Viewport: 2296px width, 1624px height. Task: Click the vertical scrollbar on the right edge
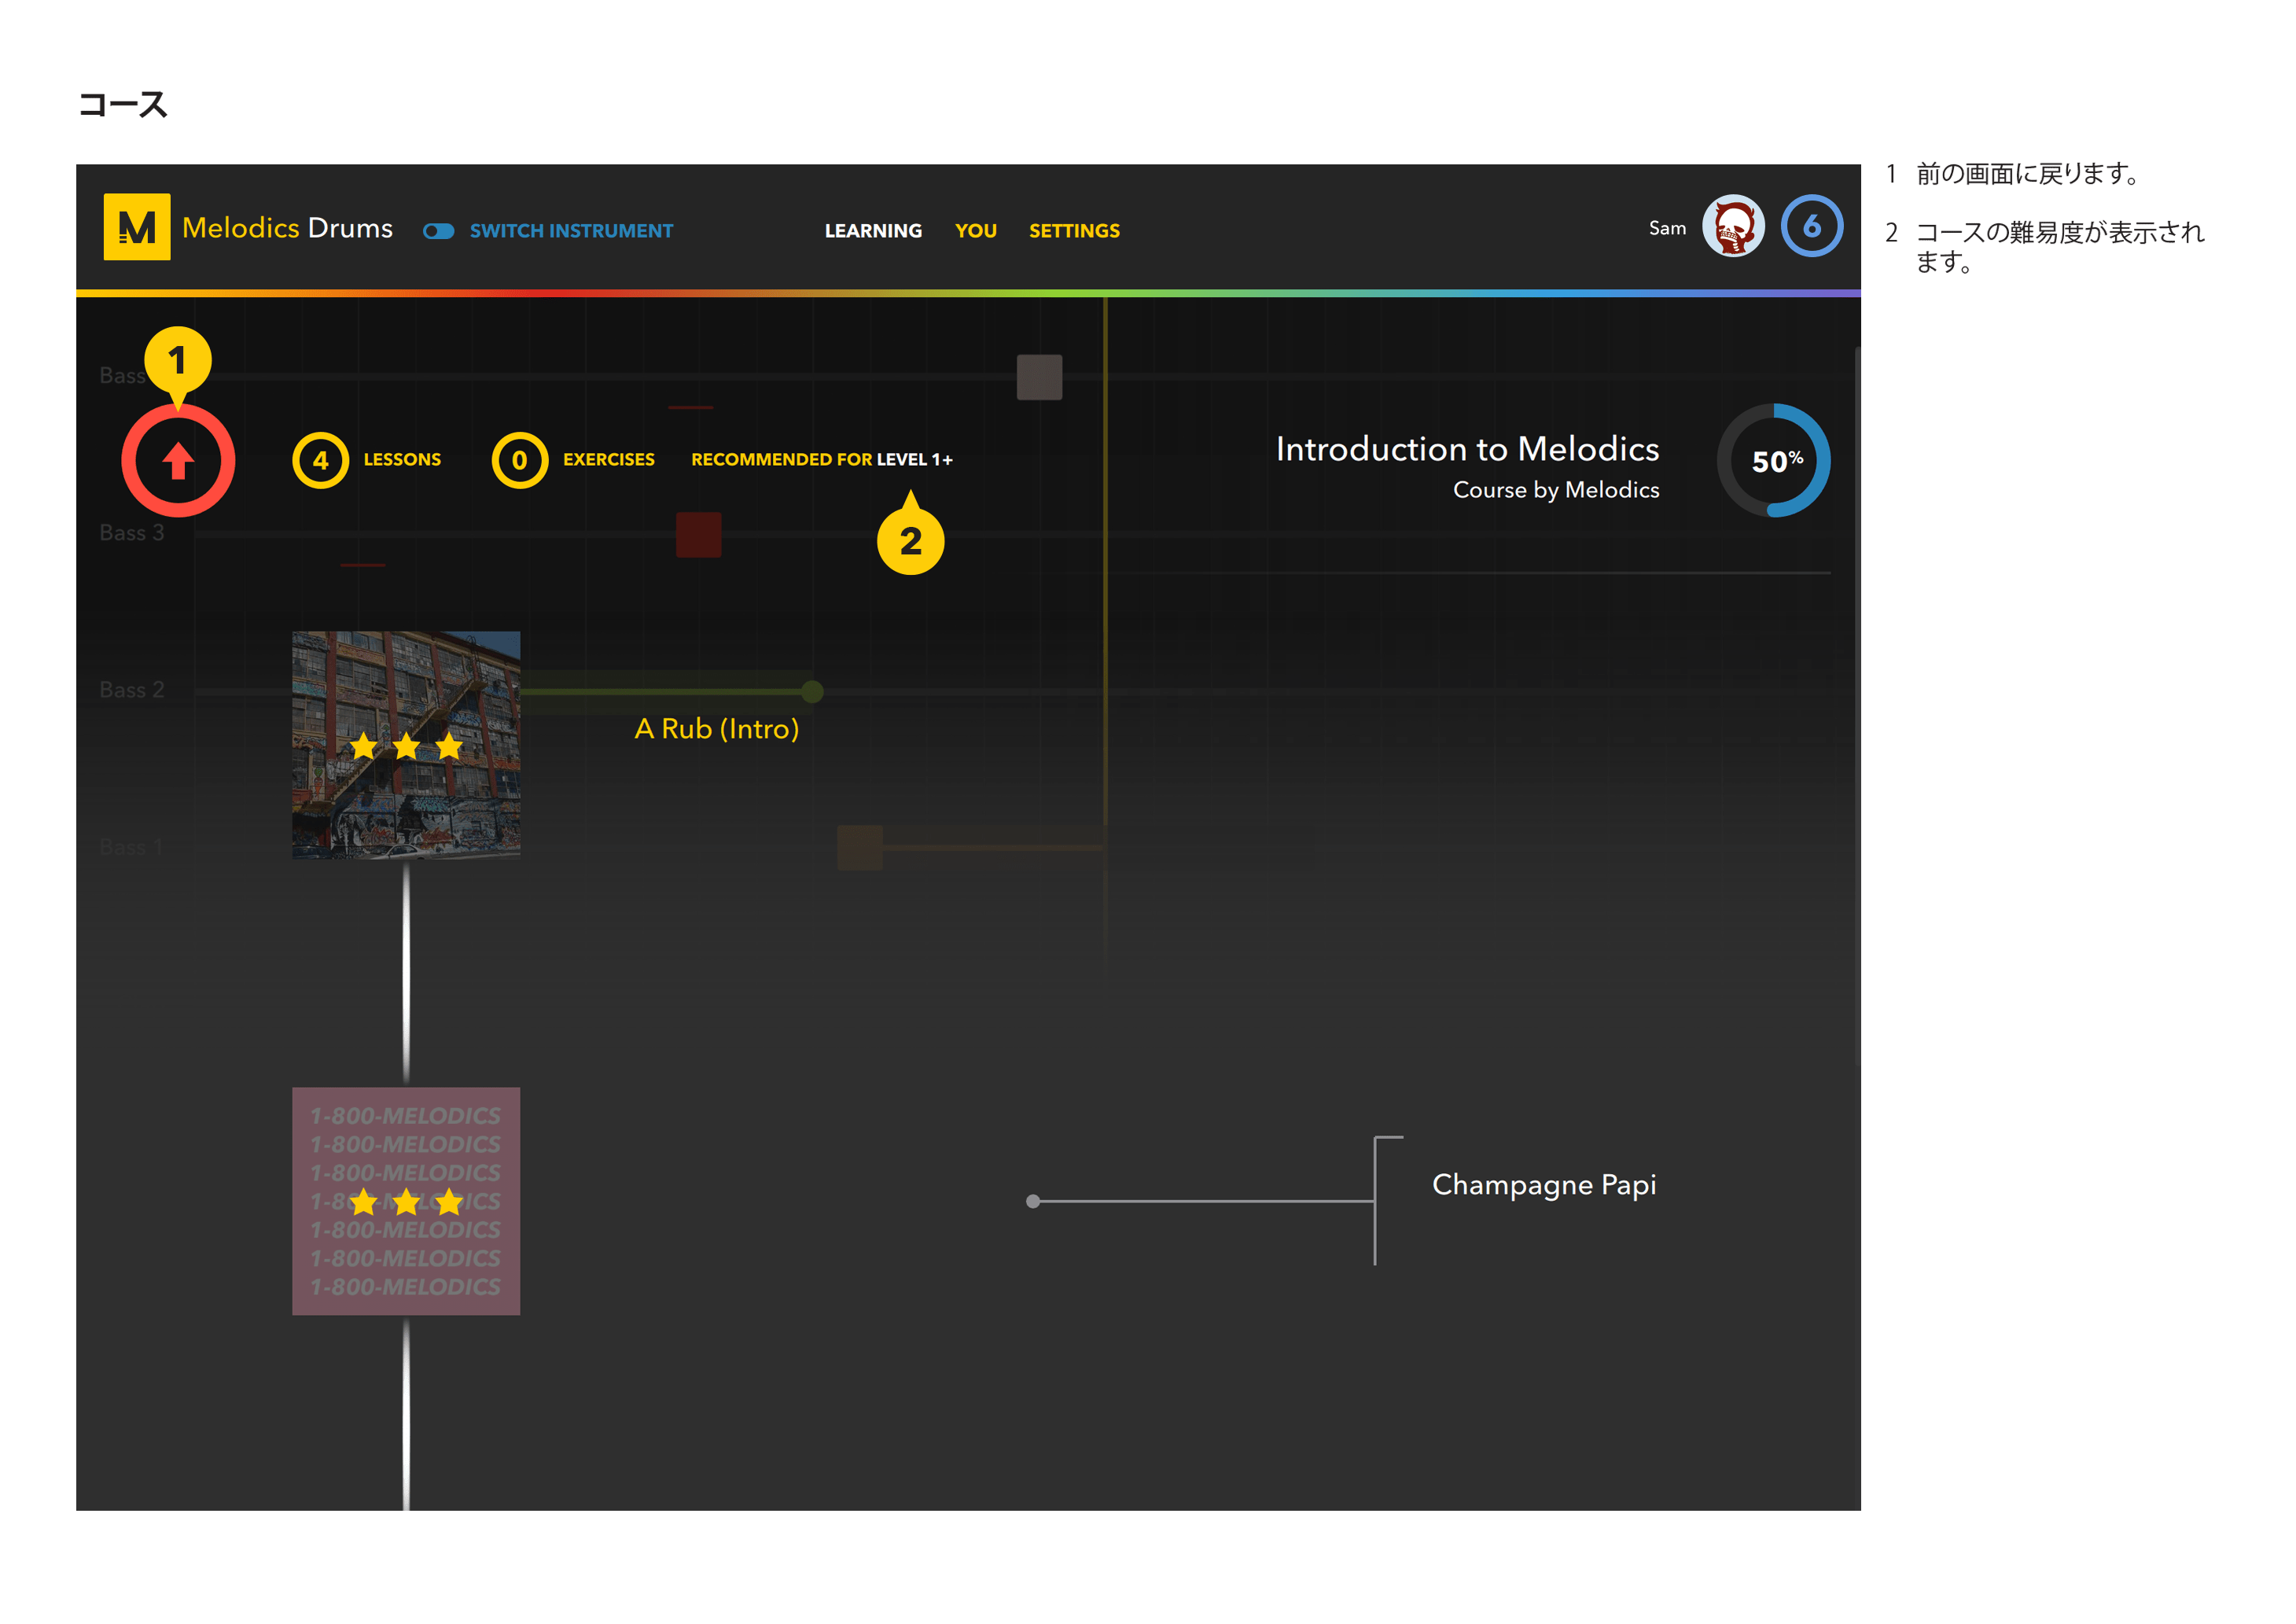point(1857,707)
